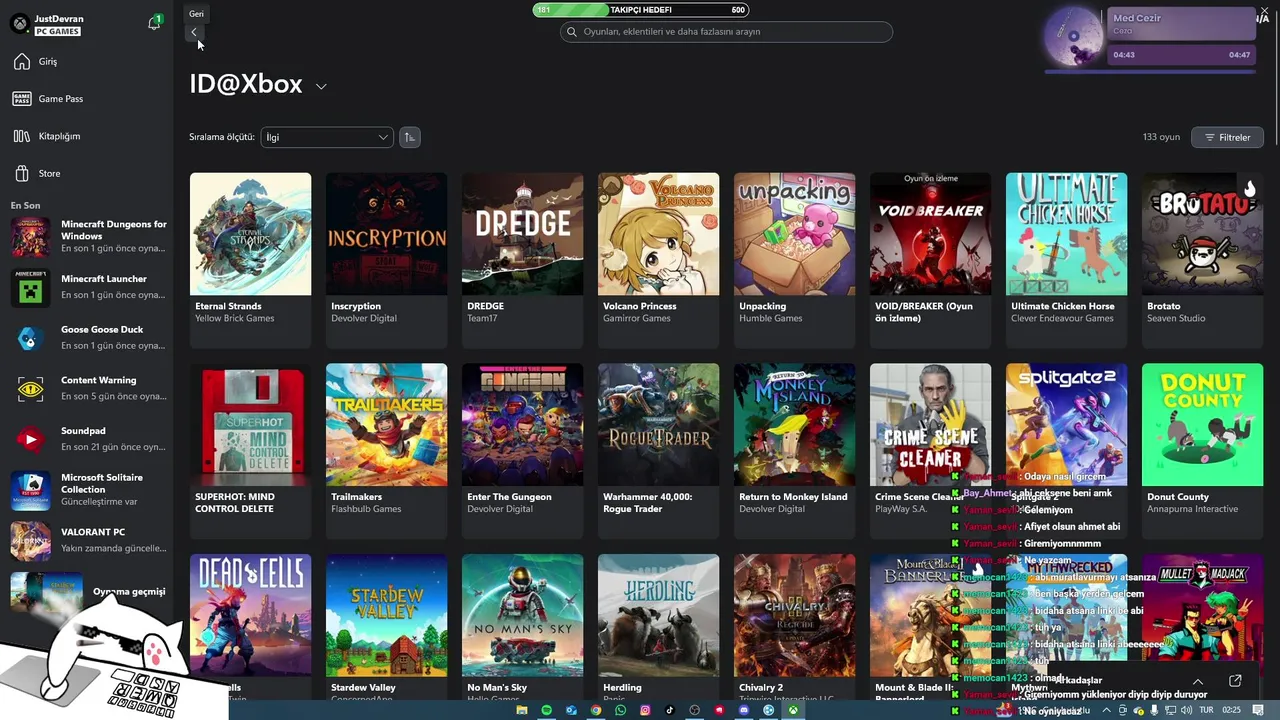Open the Donut County game tile
Image resolution: width=1280 pixels, height=720 pixels.
[x=1202, y=451]
